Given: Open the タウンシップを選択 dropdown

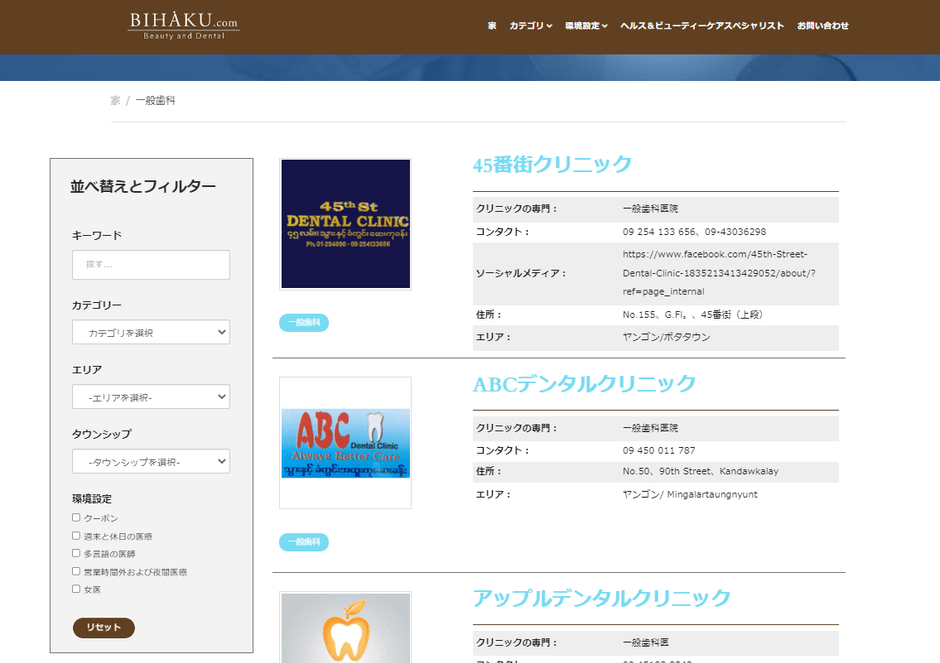Looking at the screenshot, I should (x=150, y=461).
